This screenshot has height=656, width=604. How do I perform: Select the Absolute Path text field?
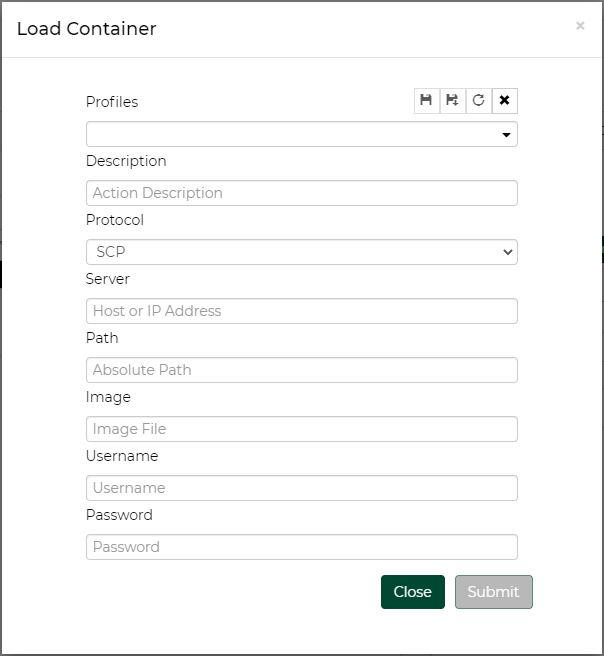pyautogui.click(x=301, y=370)
